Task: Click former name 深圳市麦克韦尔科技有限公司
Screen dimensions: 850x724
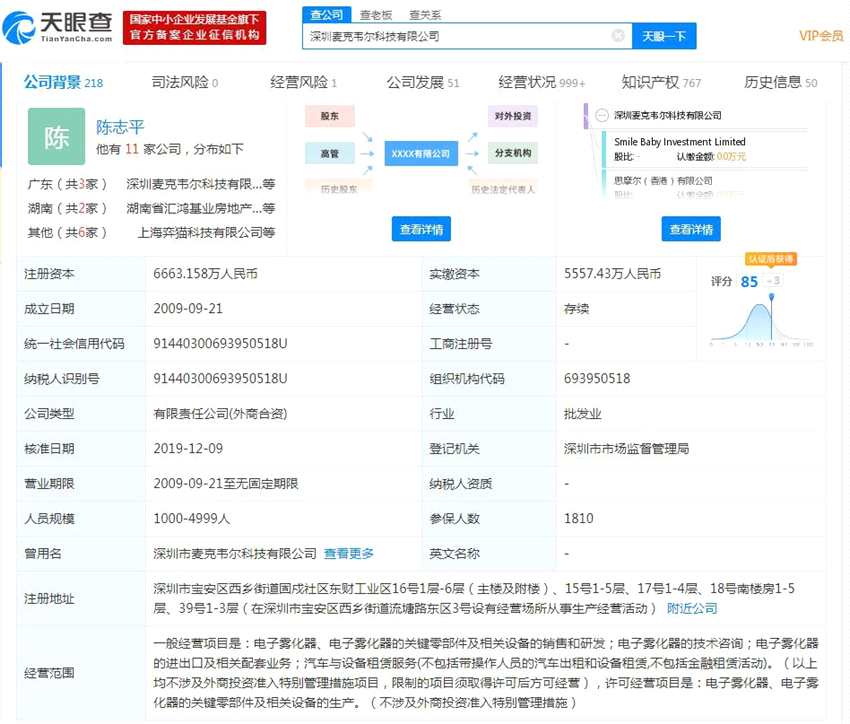Action: pos(235,553)
